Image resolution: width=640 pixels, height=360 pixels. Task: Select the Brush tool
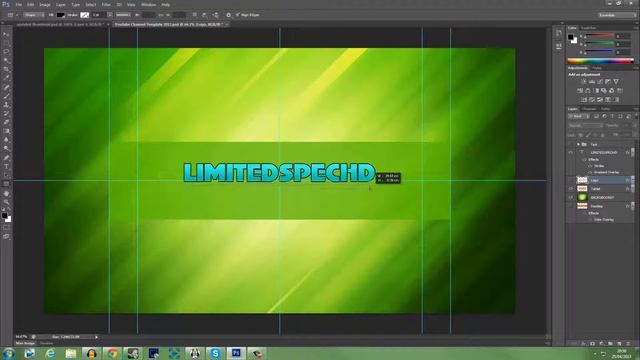coord(6,96)
